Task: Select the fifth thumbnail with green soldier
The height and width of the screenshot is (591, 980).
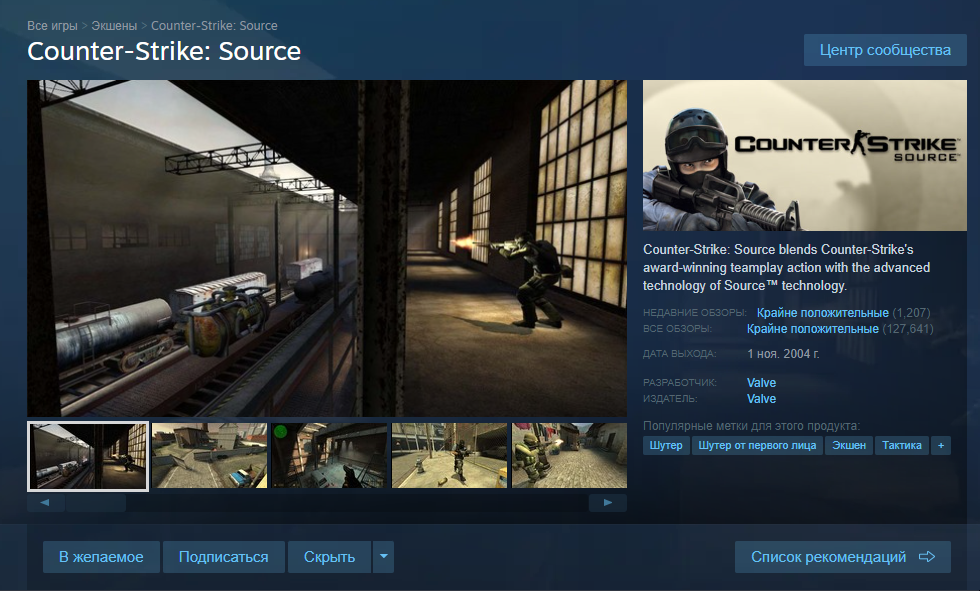Action: click(x=569, y=455)
